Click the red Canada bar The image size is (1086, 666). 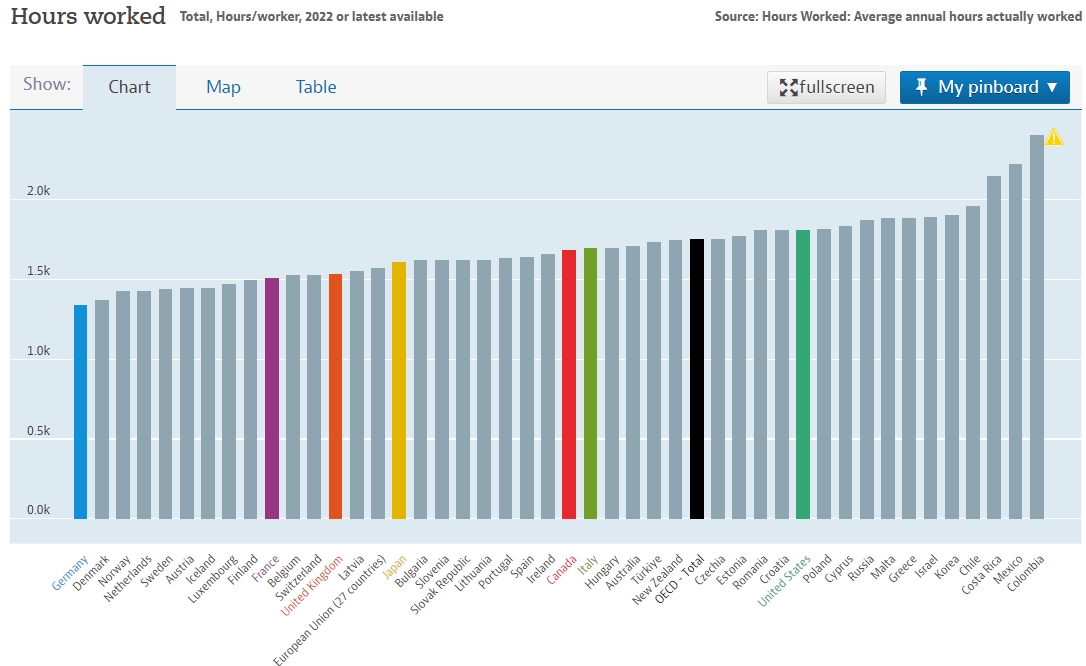click(x=569, y=384)
